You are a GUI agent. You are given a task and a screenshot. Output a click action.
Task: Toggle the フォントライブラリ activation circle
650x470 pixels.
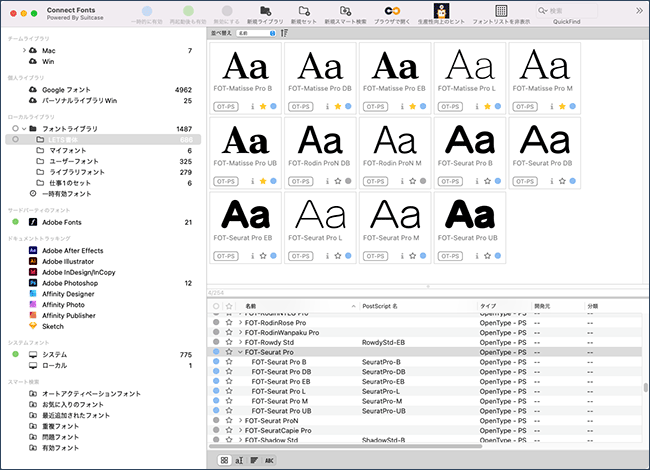pyautogui.click(x=15, y=128)
